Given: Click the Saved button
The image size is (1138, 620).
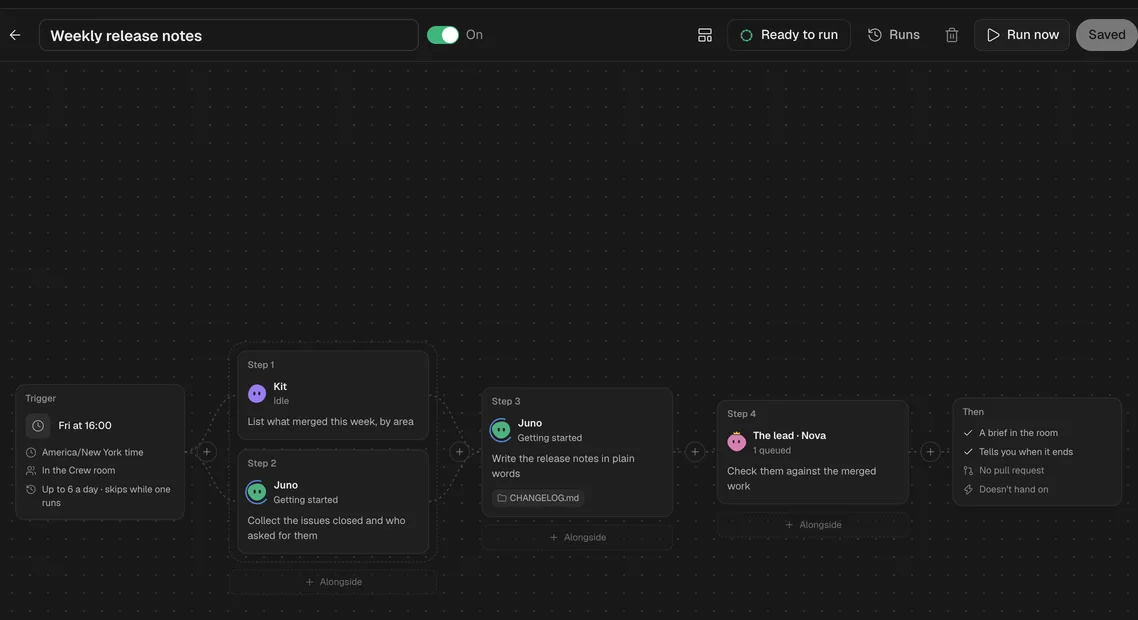Looking at the screenshot, I should pyautogui.click(x=1106, y=35).
